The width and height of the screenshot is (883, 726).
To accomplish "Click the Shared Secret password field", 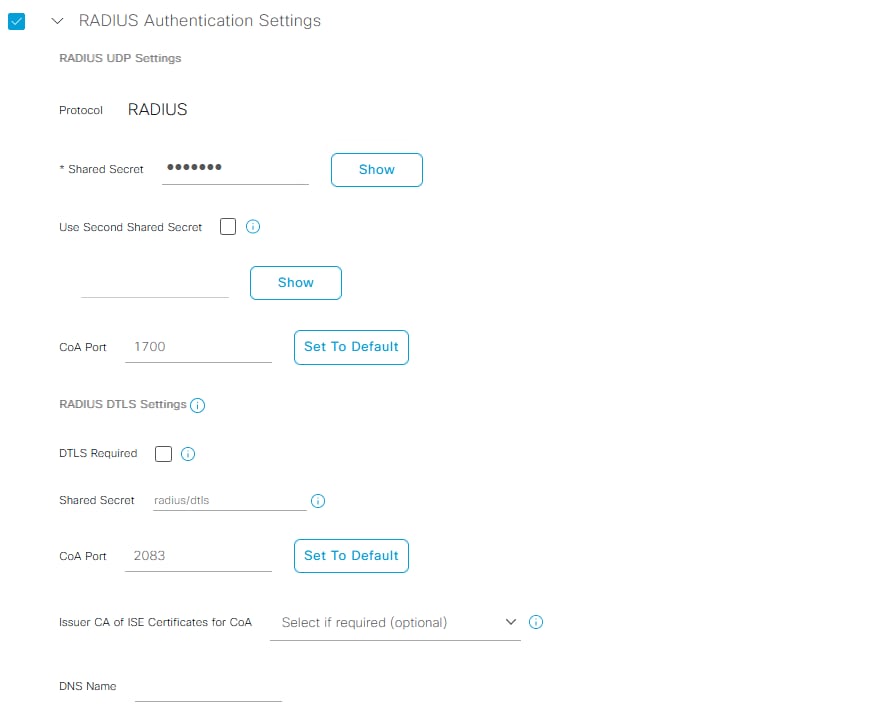I will [x=235, y=169].
